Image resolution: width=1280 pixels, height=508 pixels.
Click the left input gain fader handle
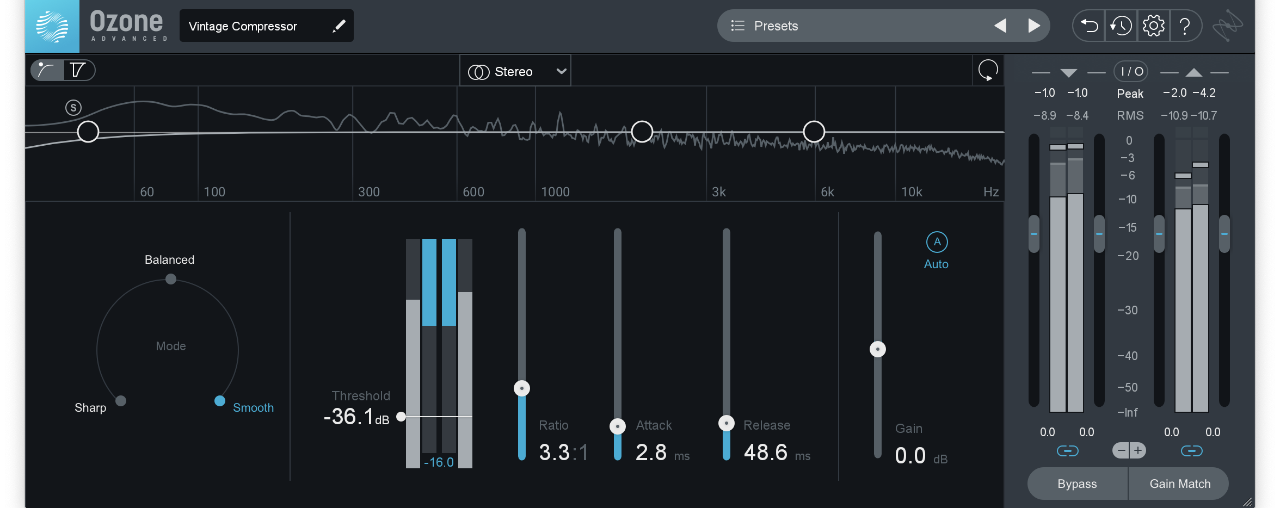[x=1034, y=234]
